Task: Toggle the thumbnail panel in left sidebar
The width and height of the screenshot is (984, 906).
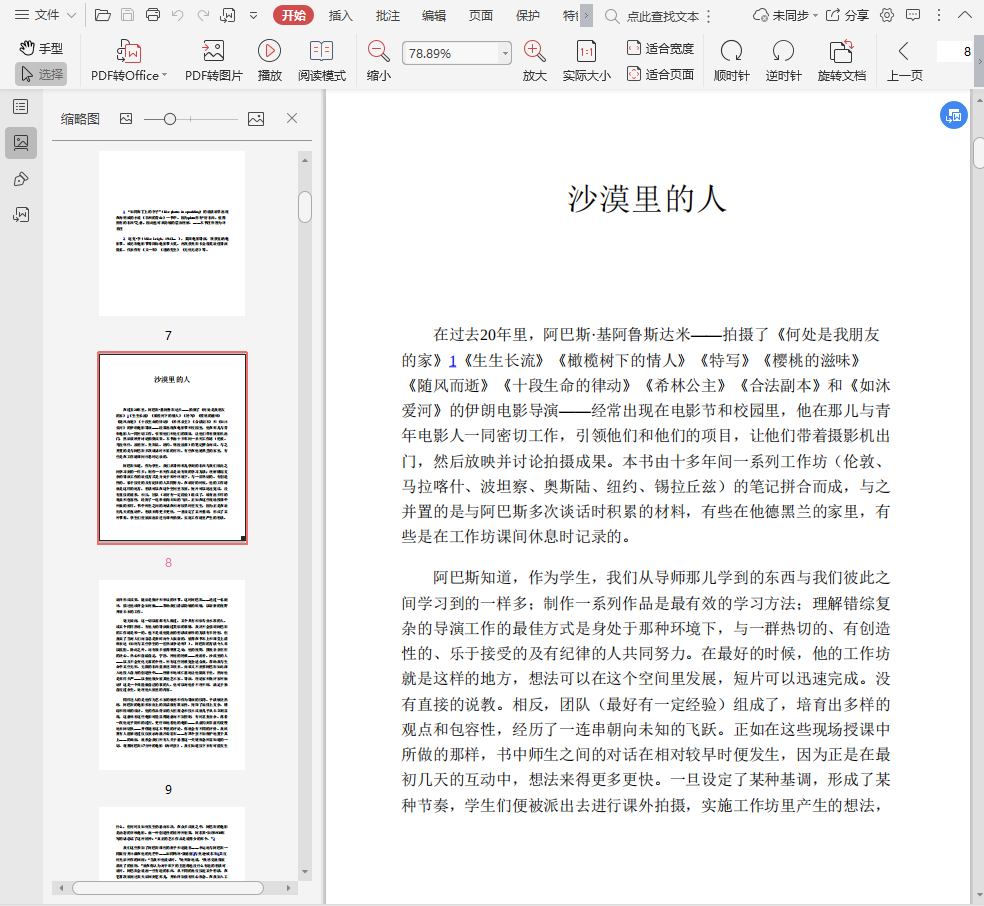Action: click(21, 142)
